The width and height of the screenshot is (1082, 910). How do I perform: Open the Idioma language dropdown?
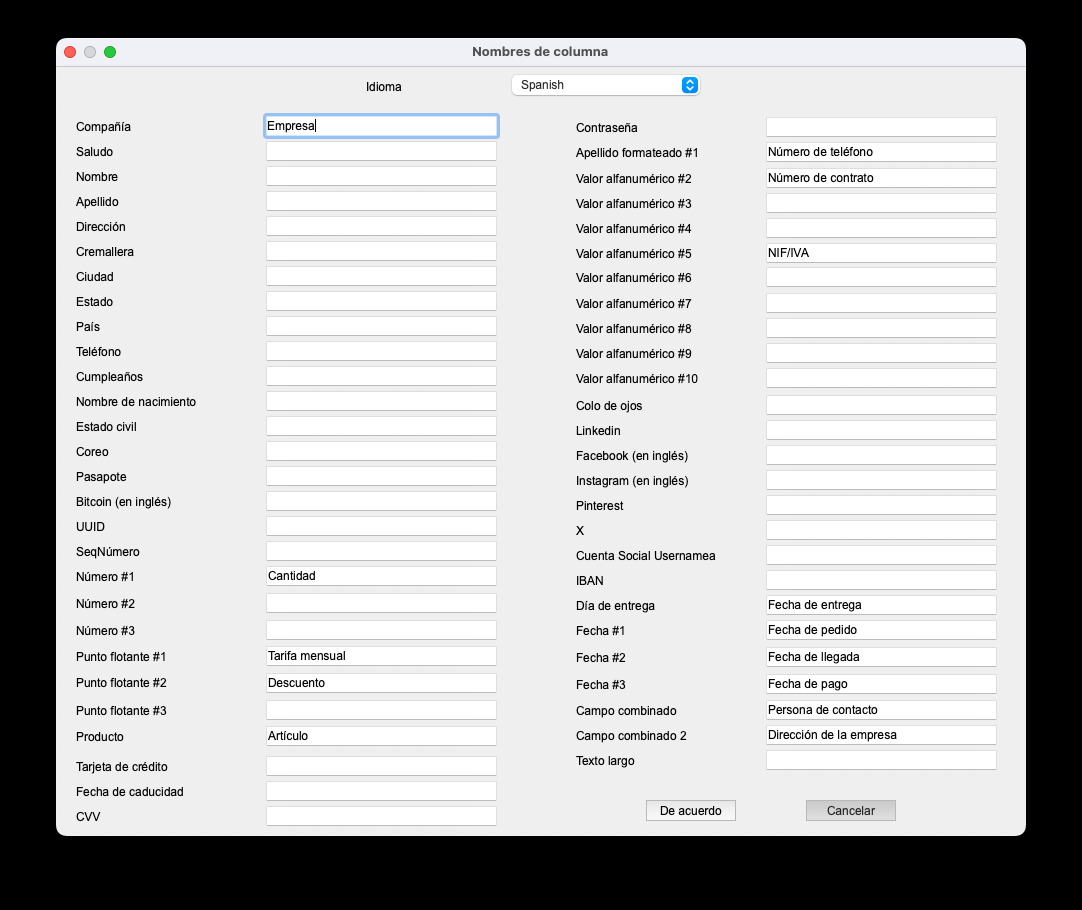click(605, 85)
